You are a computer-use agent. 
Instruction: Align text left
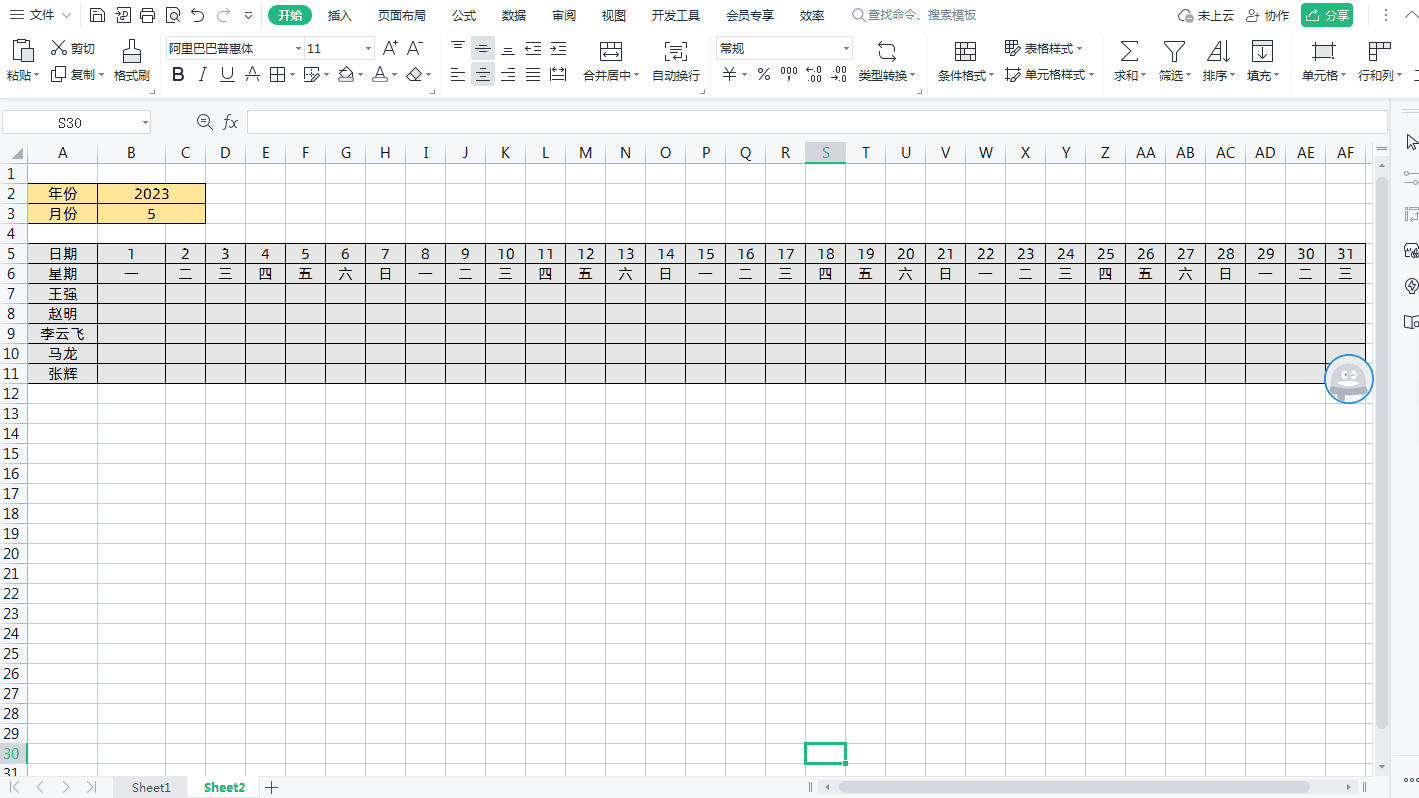point(458,74)
